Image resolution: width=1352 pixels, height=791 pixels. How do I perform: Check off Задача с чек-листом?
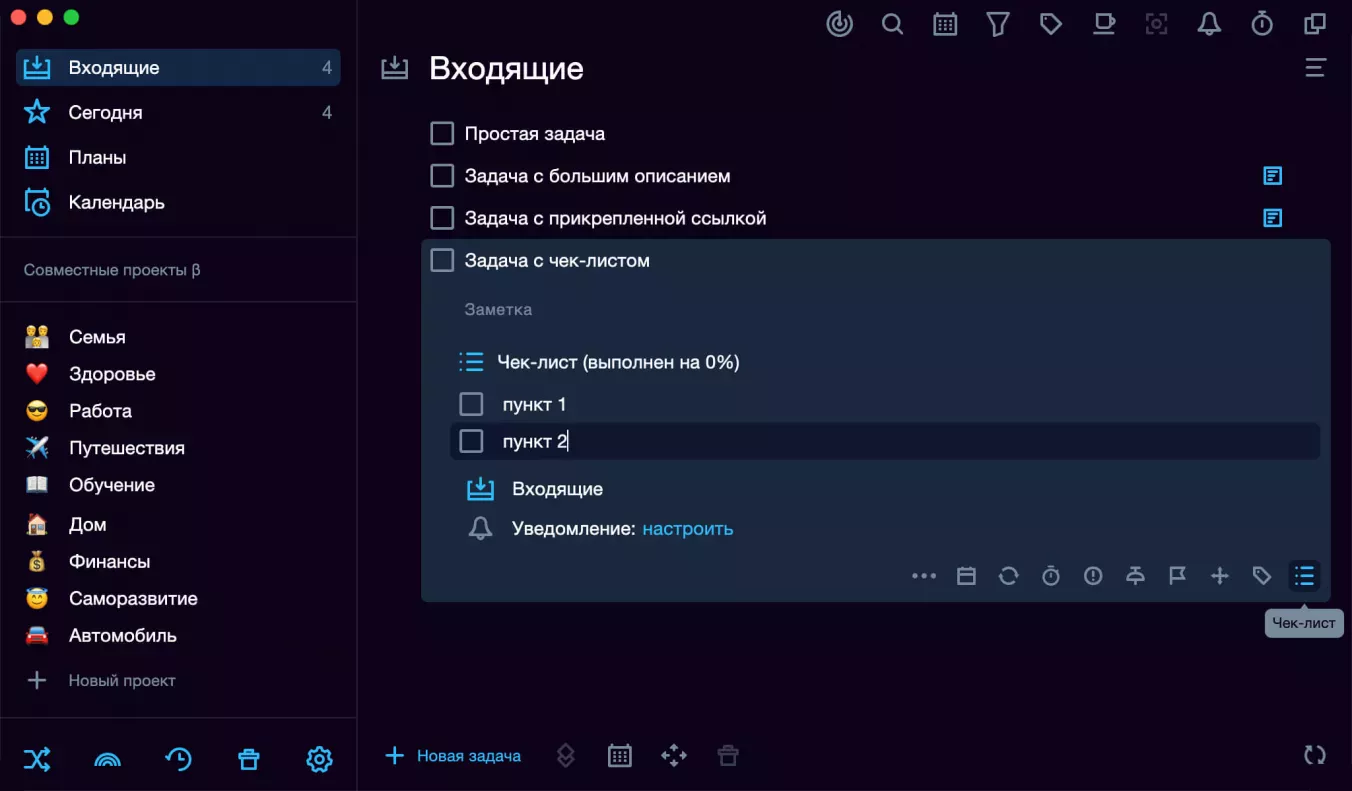(442, 260)
